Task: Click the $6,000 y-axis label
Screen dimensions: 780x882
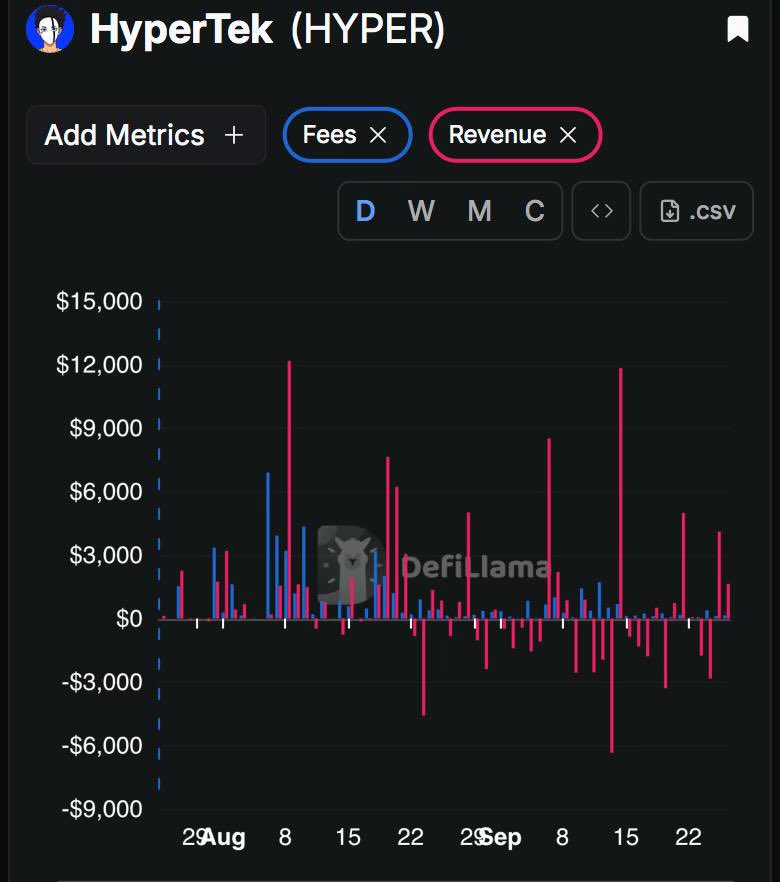Action: 106,492
